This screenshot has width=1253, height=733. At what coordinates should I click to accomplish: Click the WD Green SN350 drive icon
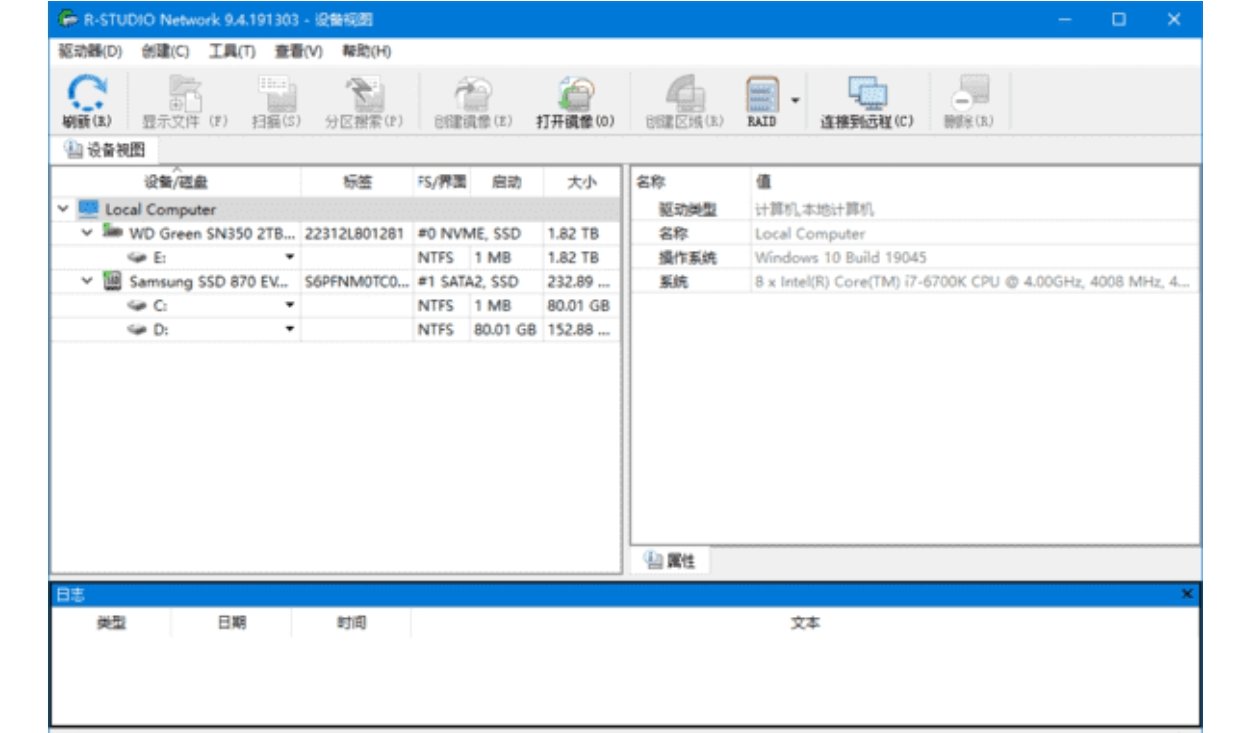(113, 232)
